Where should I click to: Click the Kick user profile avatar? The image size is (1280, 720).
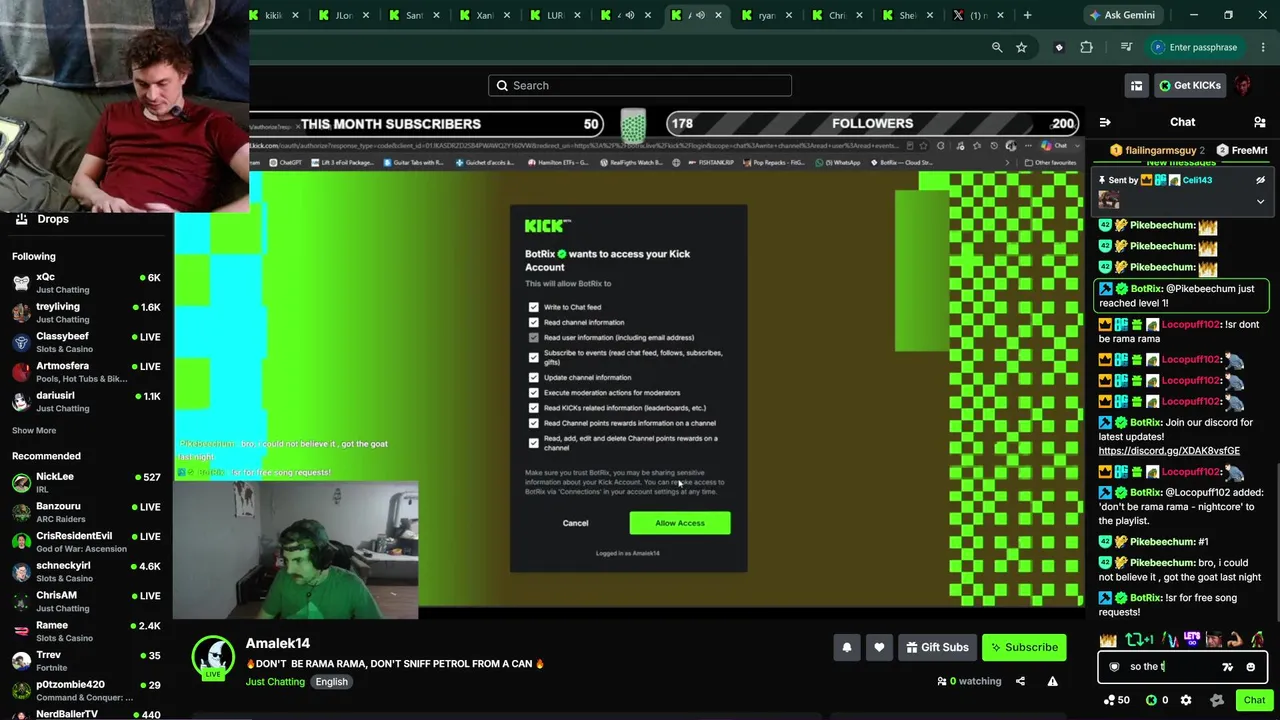1243,85
